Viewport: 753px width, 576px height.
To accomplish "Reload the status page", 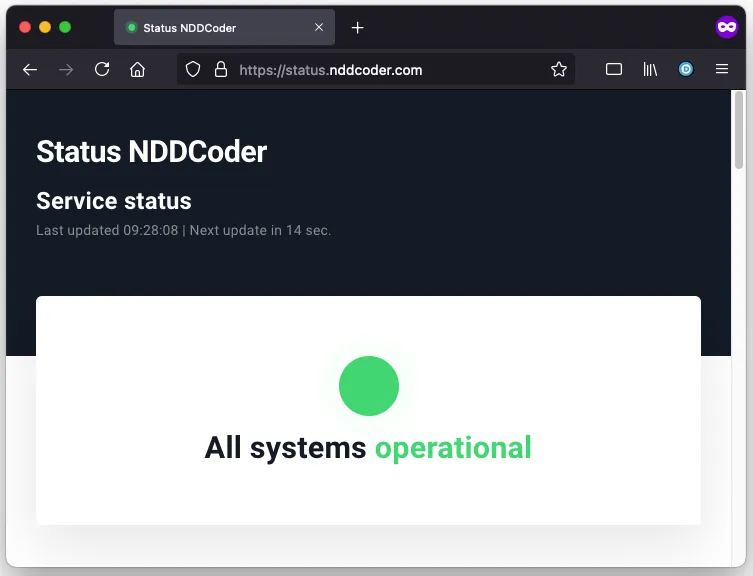I will pyautogui.click(x=102, y=70).
